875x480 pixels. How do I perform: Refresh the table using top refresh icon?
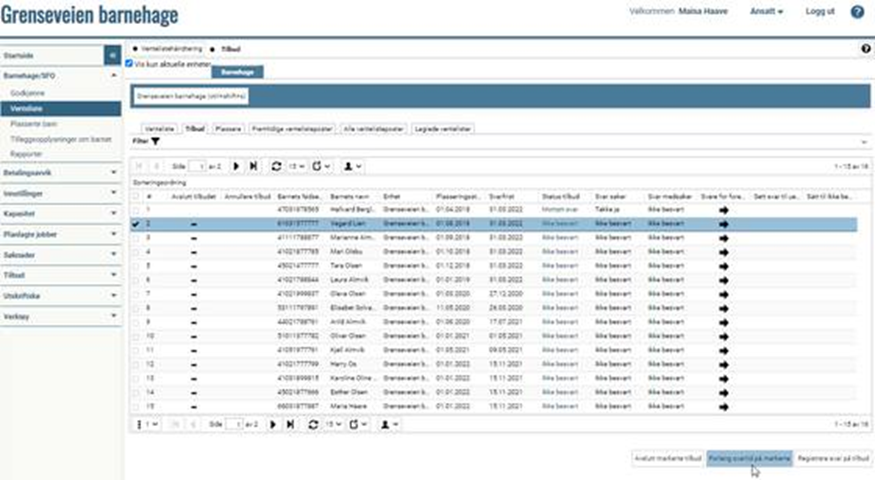click(x=276, y=166)
